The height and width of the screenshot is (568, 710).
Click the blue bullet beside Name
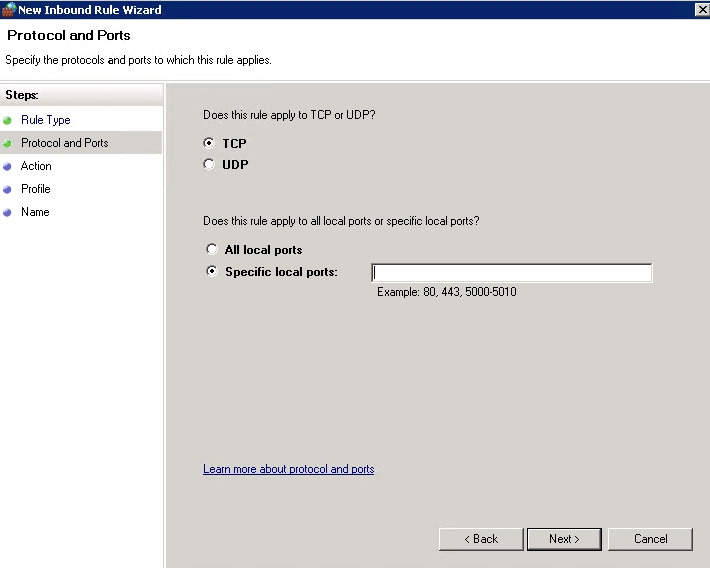tap(7, 213)
